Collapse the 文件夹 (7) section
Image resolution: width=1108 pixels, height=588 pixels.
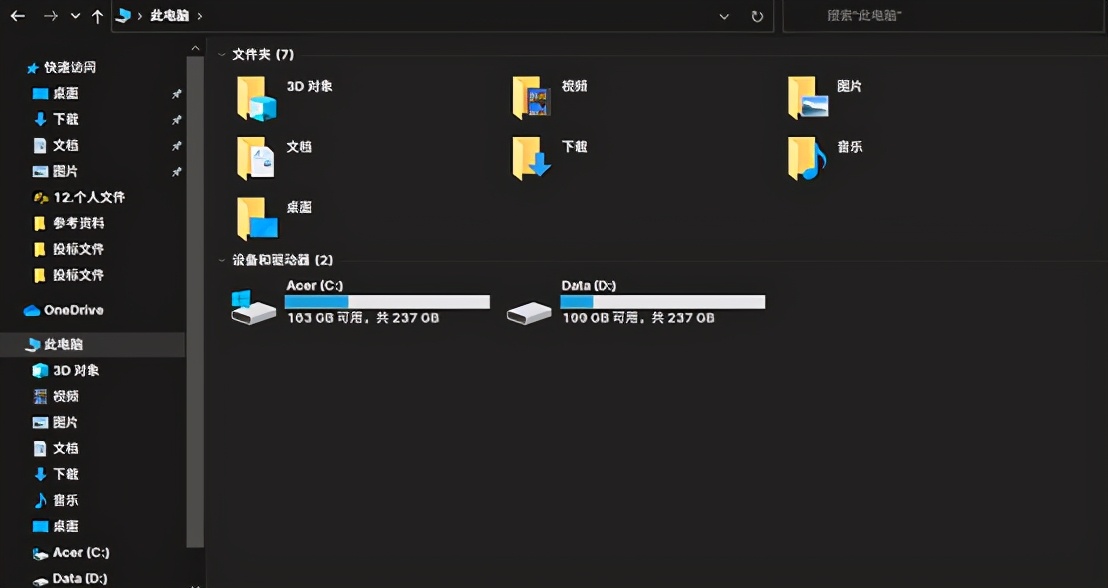pyautogui.click(x=221, y=54)
